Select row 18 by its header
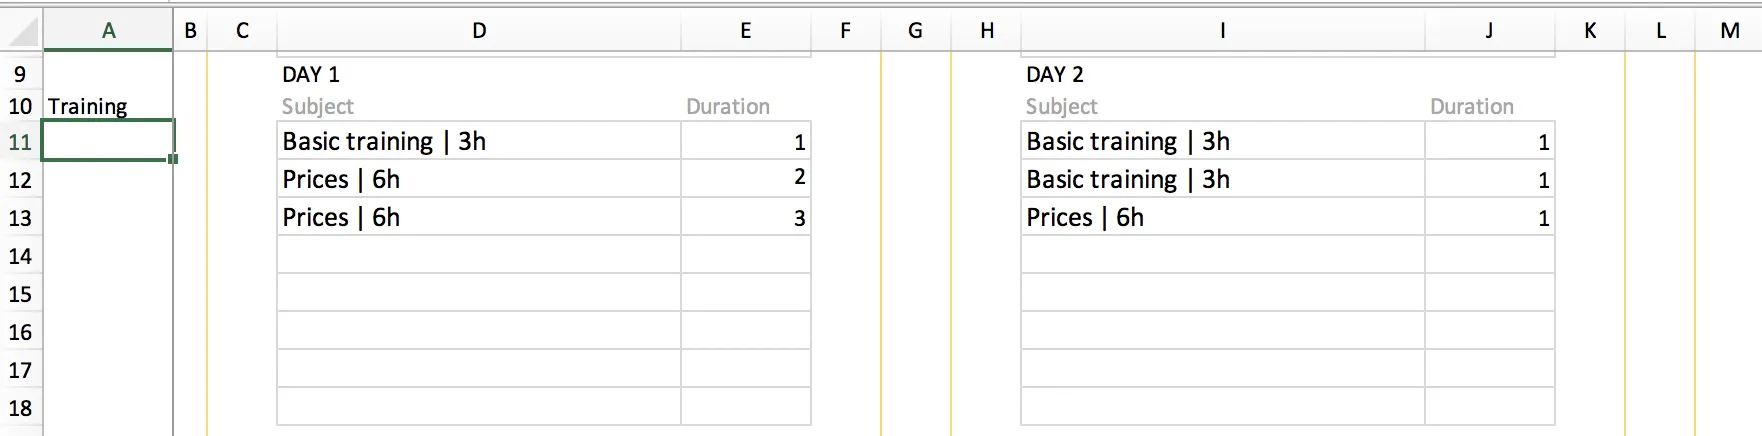 (20, 408)
